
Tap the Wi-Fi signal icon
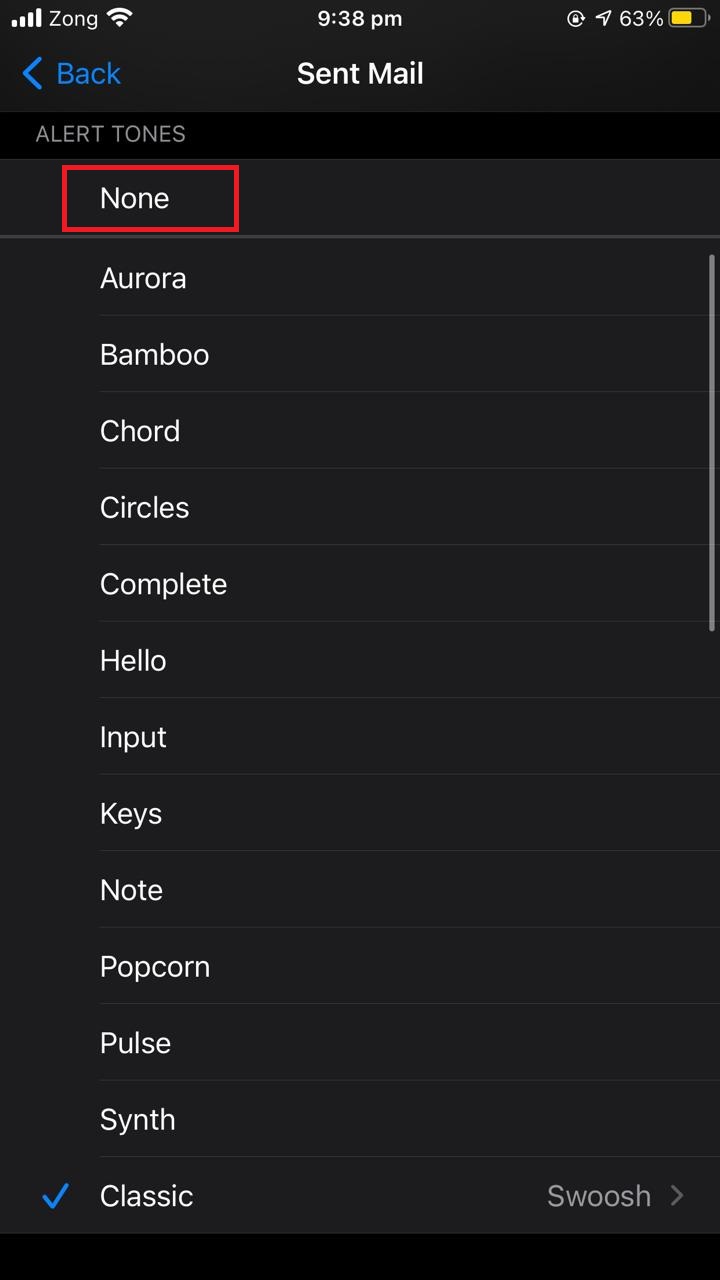(x=120, y=18)
